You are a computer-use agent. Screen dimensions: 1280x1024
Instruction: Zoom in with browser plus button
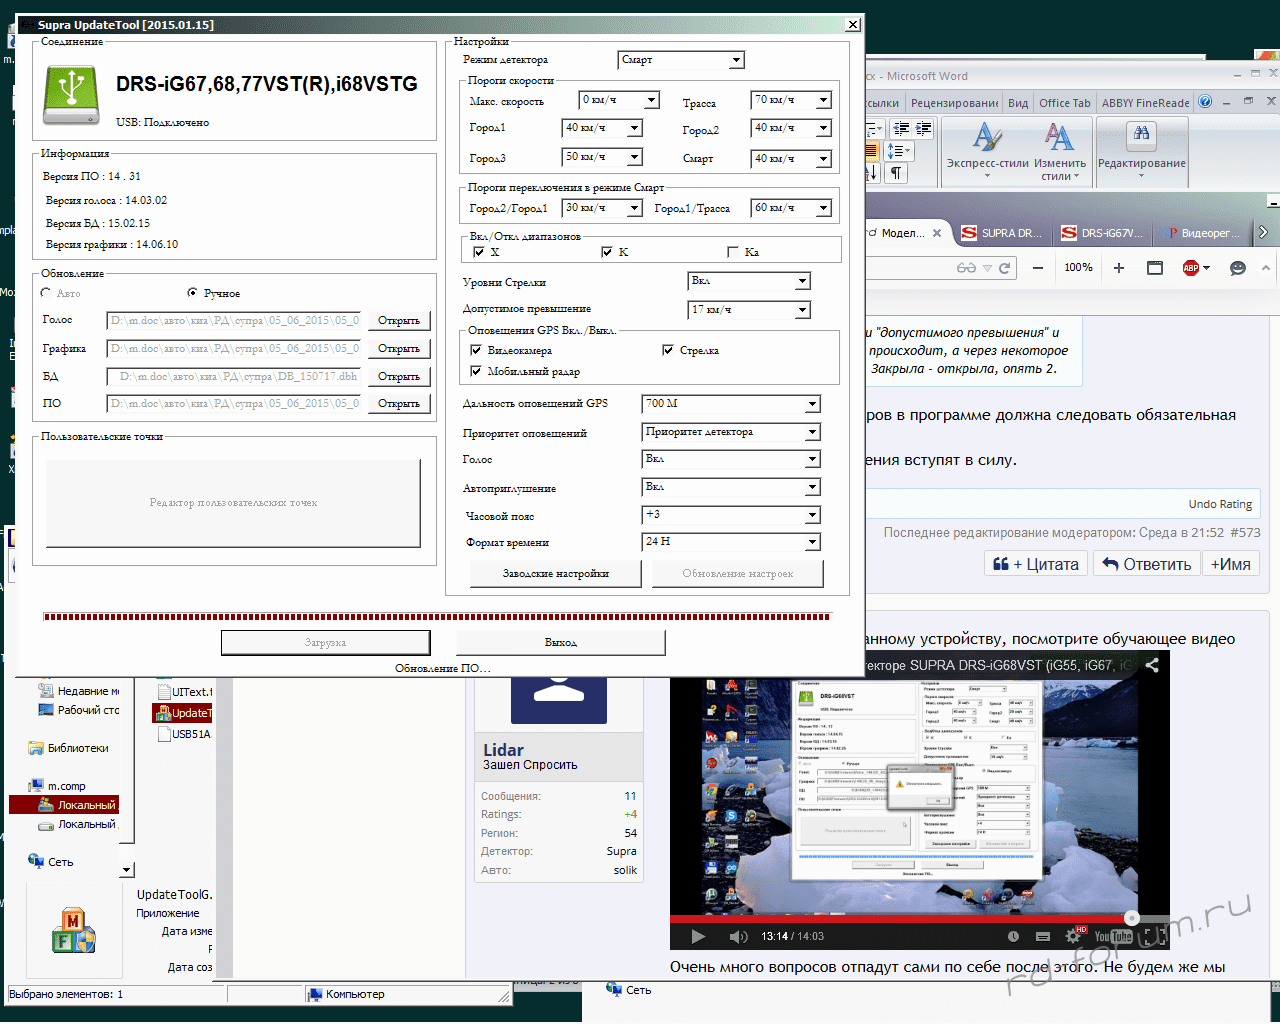point(1119,268)
